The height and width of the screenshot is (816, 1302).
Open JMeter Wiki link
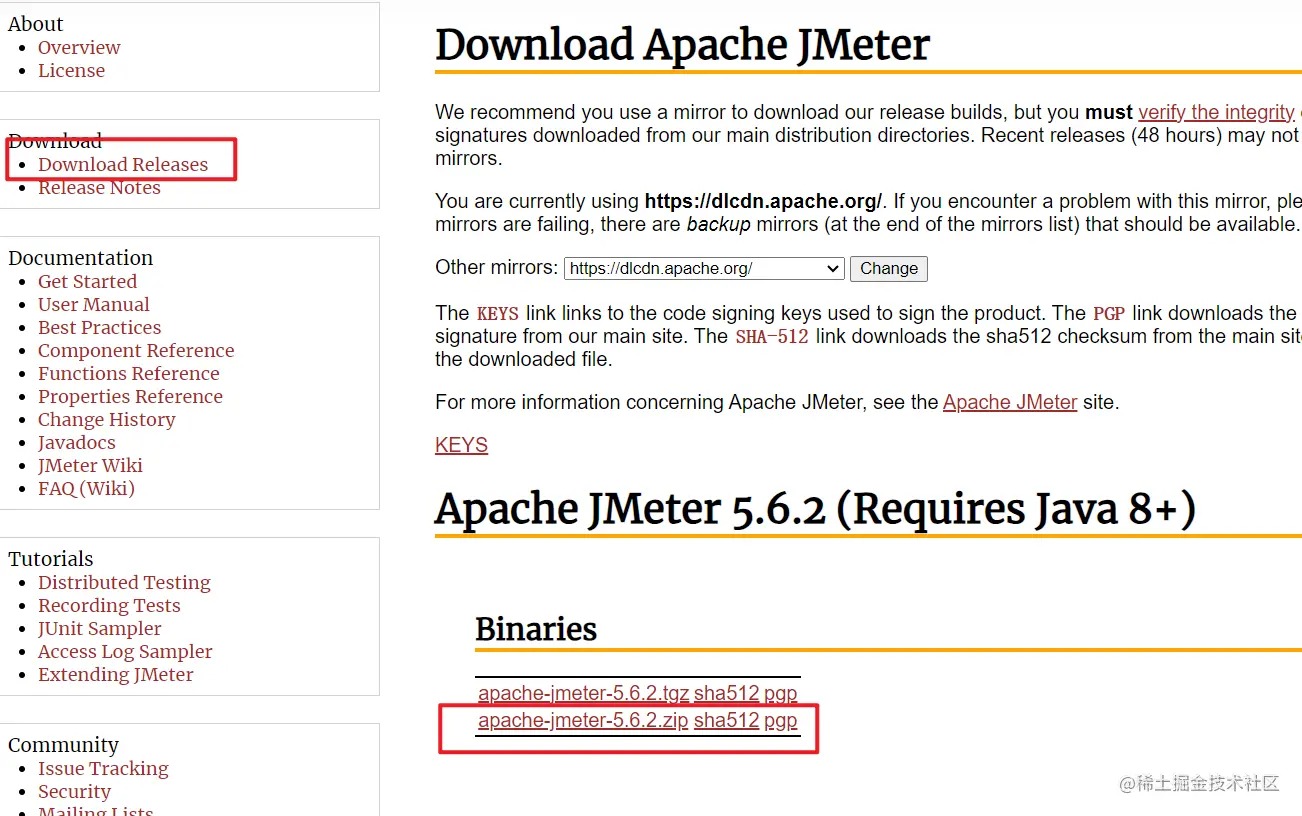click(90, 466)
